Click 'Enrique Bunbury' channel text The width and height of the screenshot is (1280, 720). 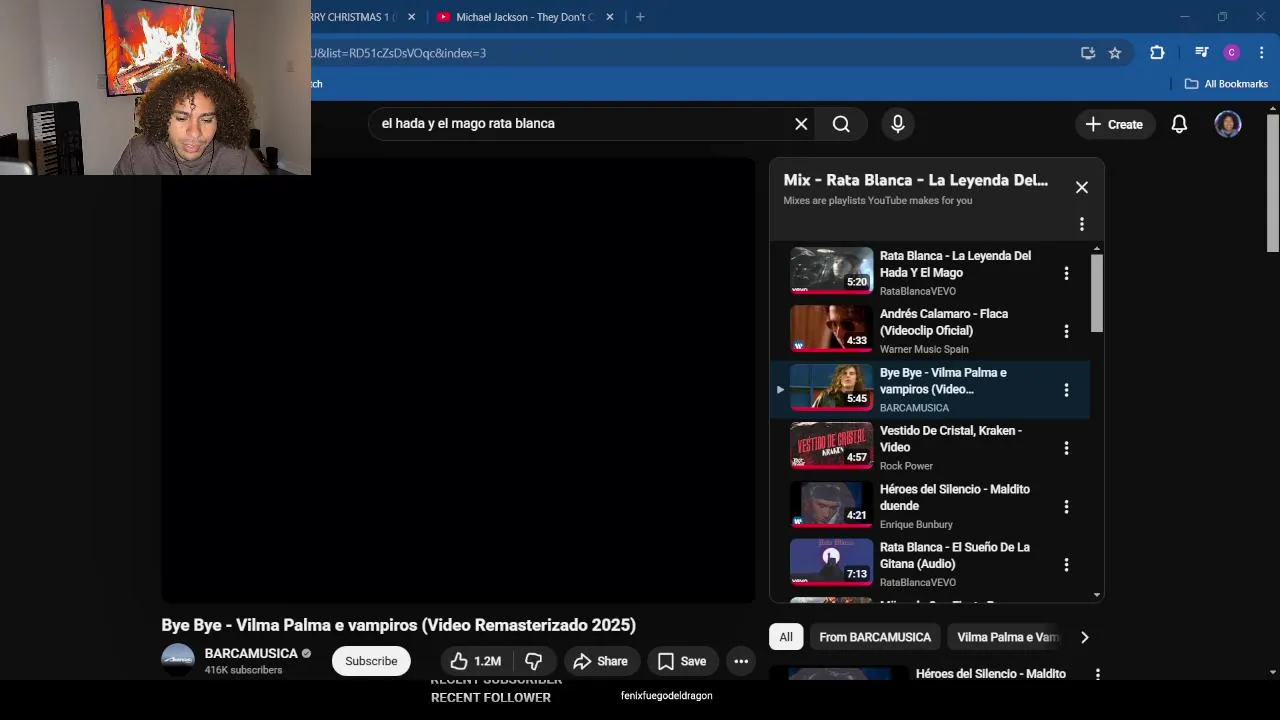coord(916,524)
